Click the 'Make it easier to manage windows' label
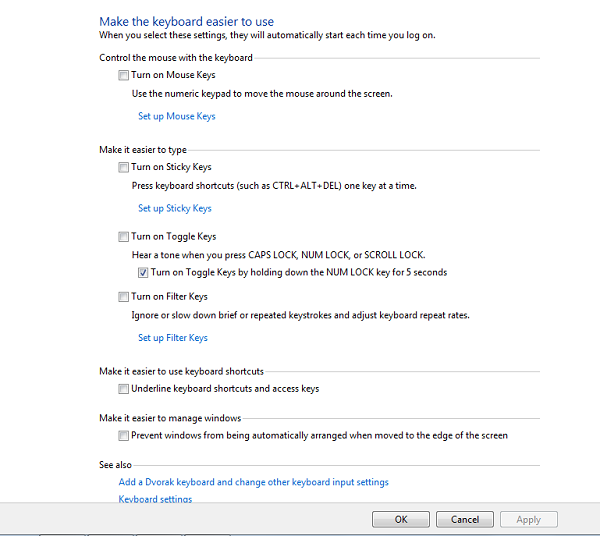 (170, 418)
